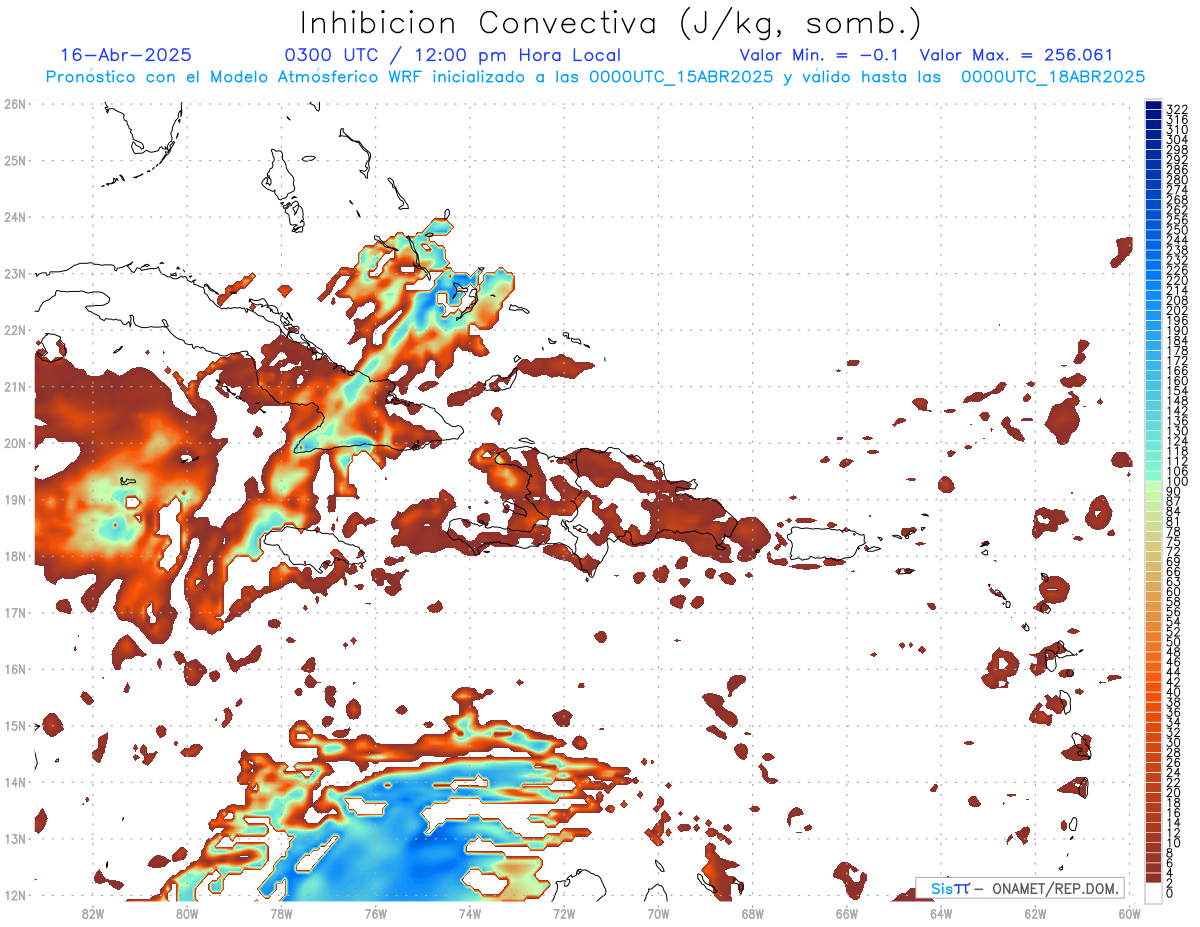Click the 72W longitude label
Viewport: 1200px width, 927px height.
564,913
